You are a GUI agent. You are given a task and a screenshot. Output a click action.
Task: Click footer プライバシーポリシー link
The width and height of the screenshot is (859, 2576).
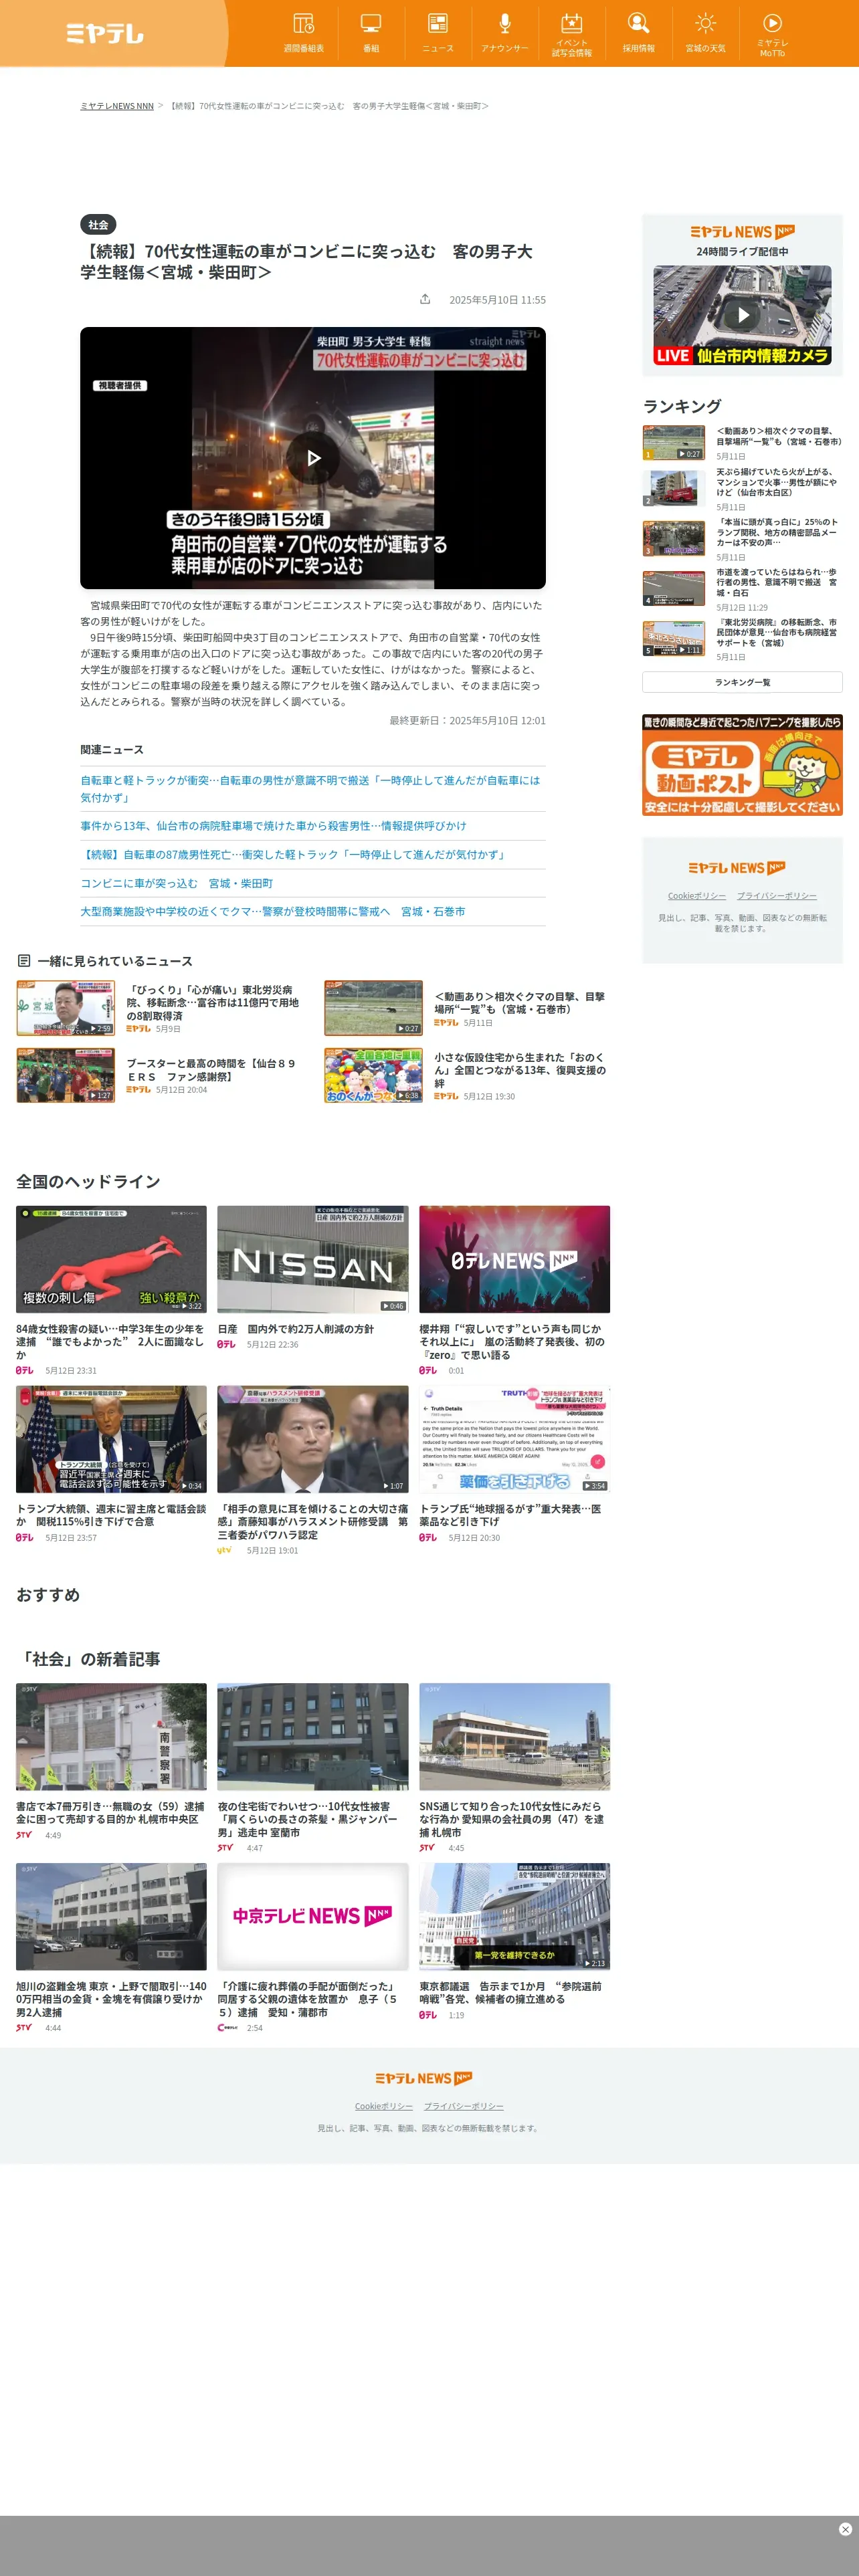464,2106
